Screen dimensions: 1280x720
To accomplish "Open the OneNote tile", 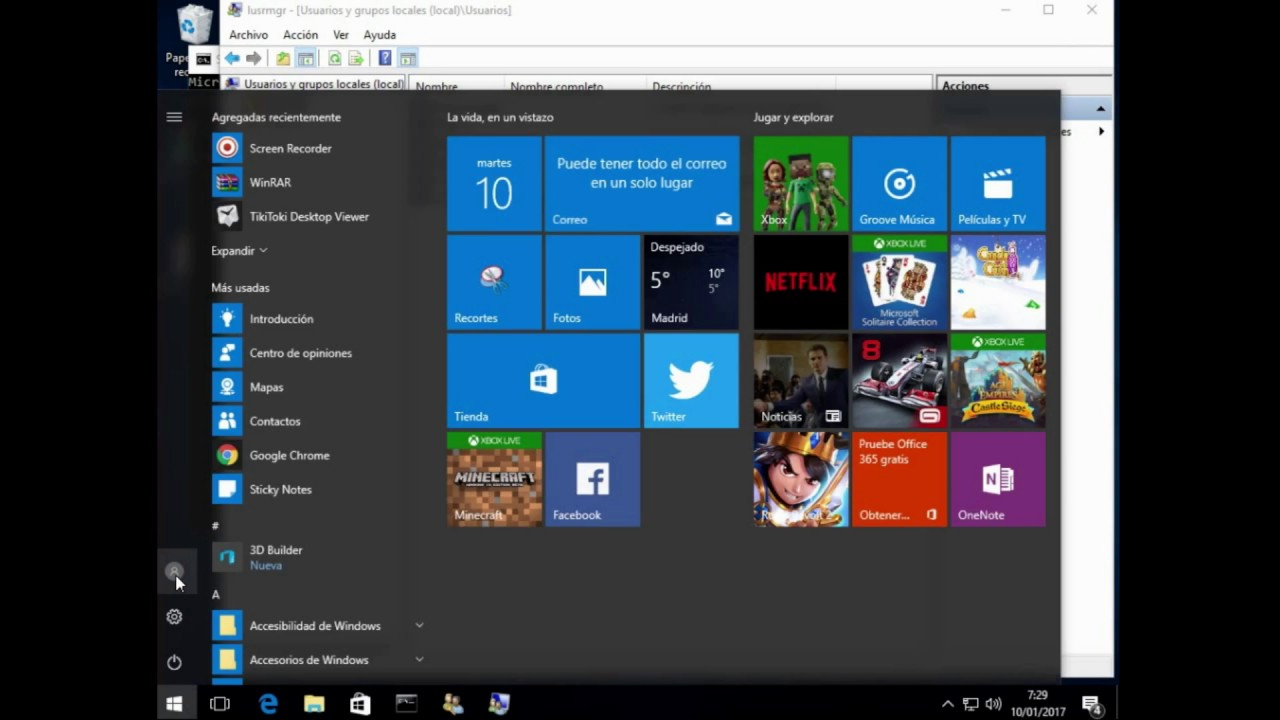I will tap(998, 479).
